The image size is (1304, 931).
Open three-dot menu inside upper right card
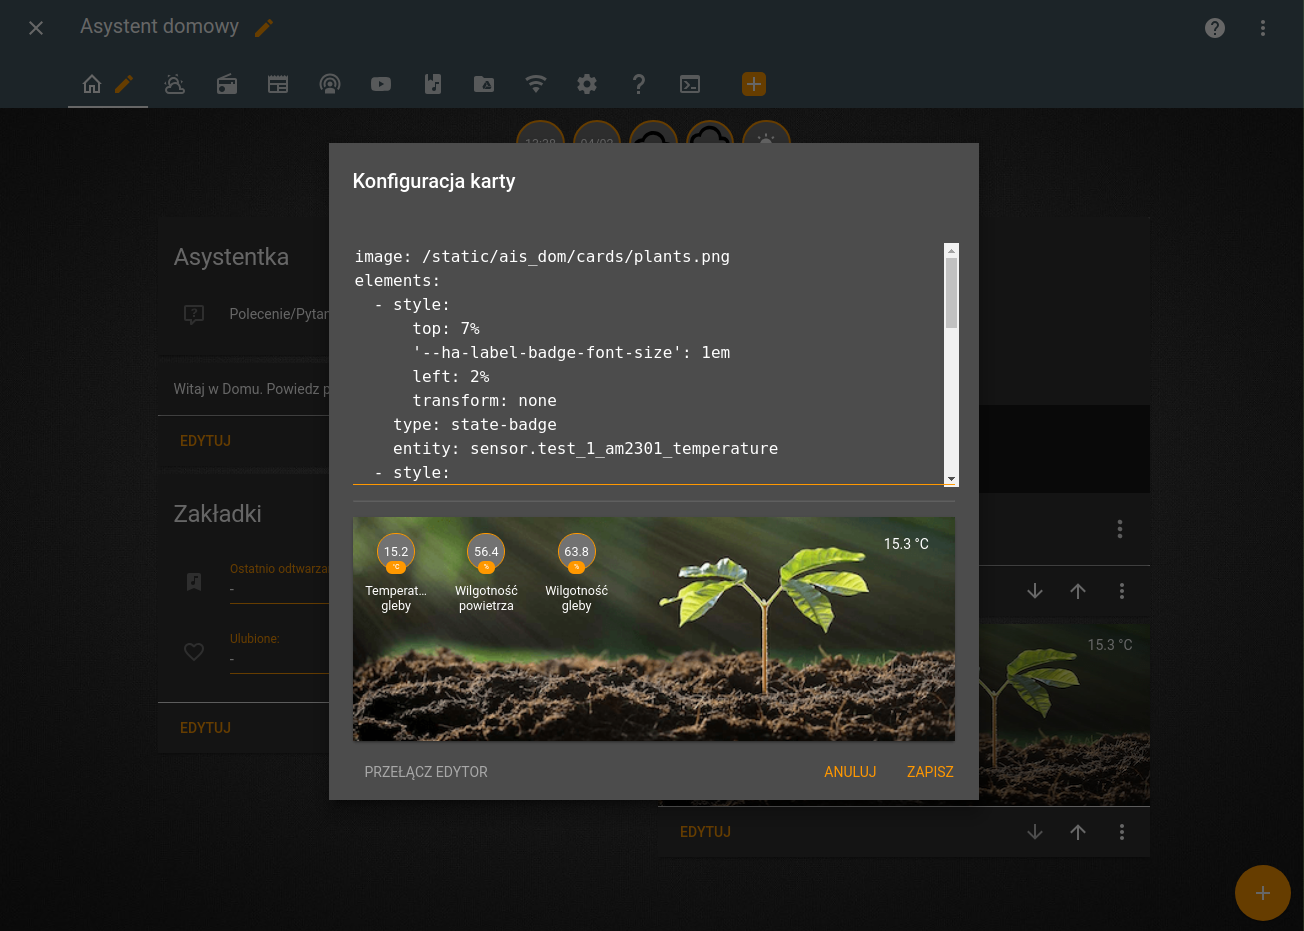1120,529
